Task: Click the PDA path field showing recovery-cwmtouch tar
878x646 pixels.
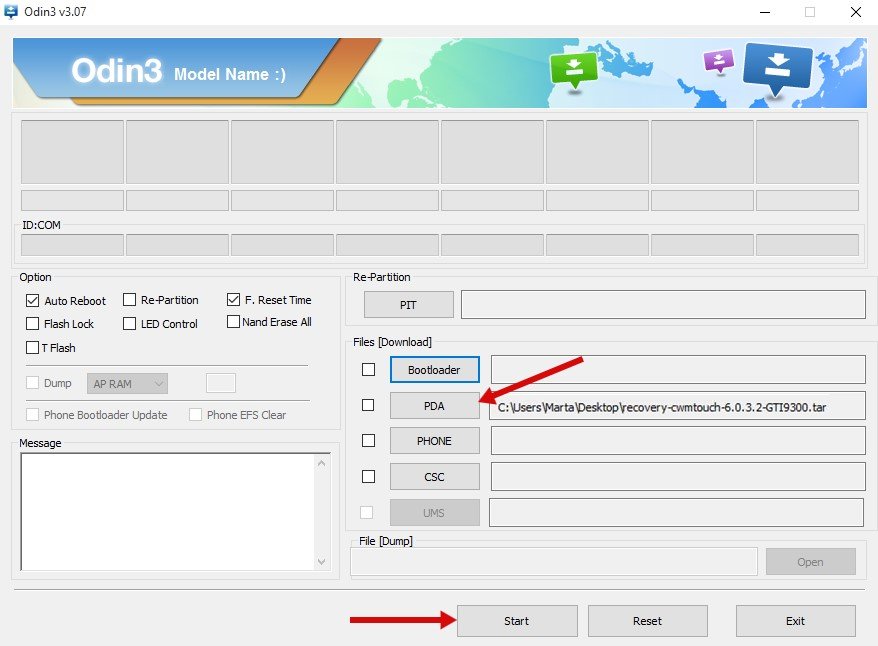Action: (678, 406)
